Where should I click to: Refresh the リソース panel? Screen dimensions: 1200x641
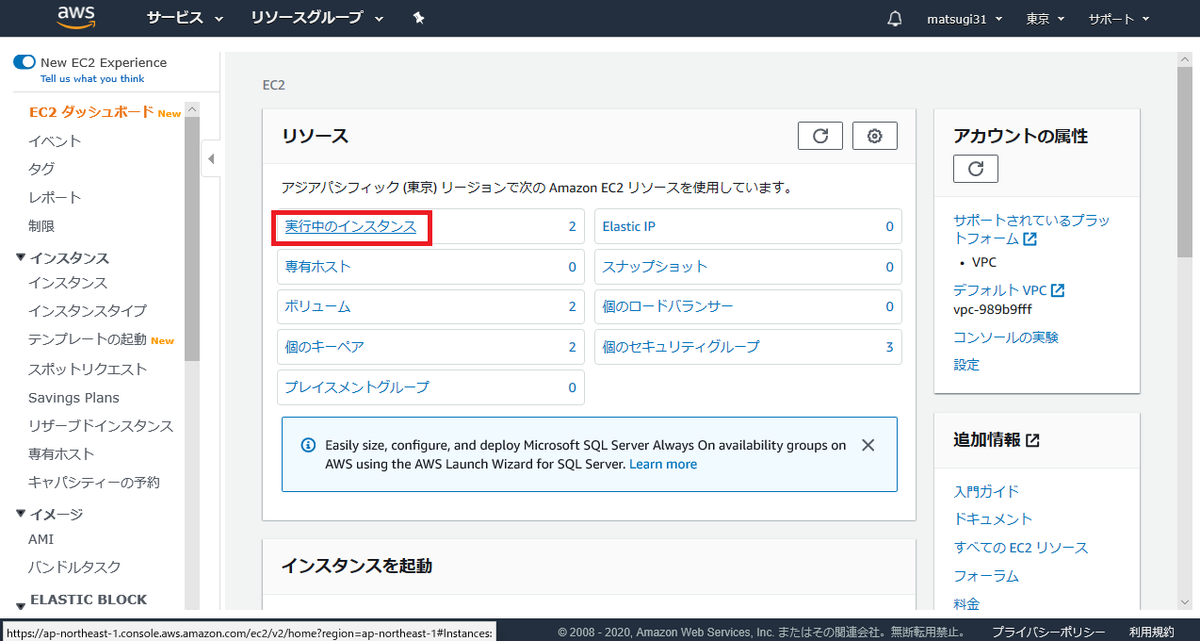click(x=820, y=136)
